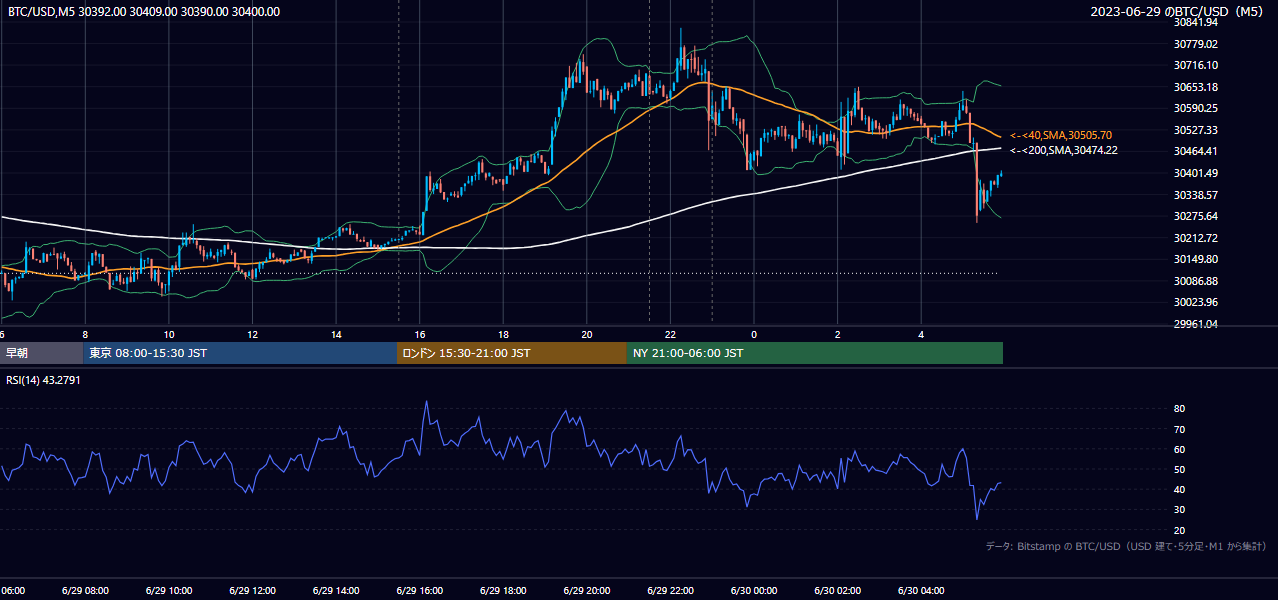
Task: Click the 40 SMA label showing 30505.70
Action: 1061,135
